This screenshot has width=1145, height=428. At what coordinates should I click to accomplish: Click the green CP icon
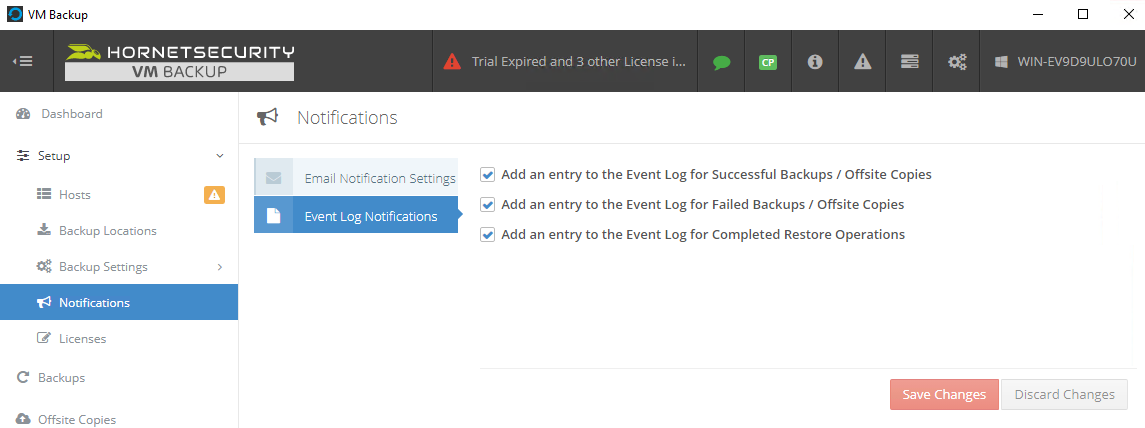coord(767,62)
